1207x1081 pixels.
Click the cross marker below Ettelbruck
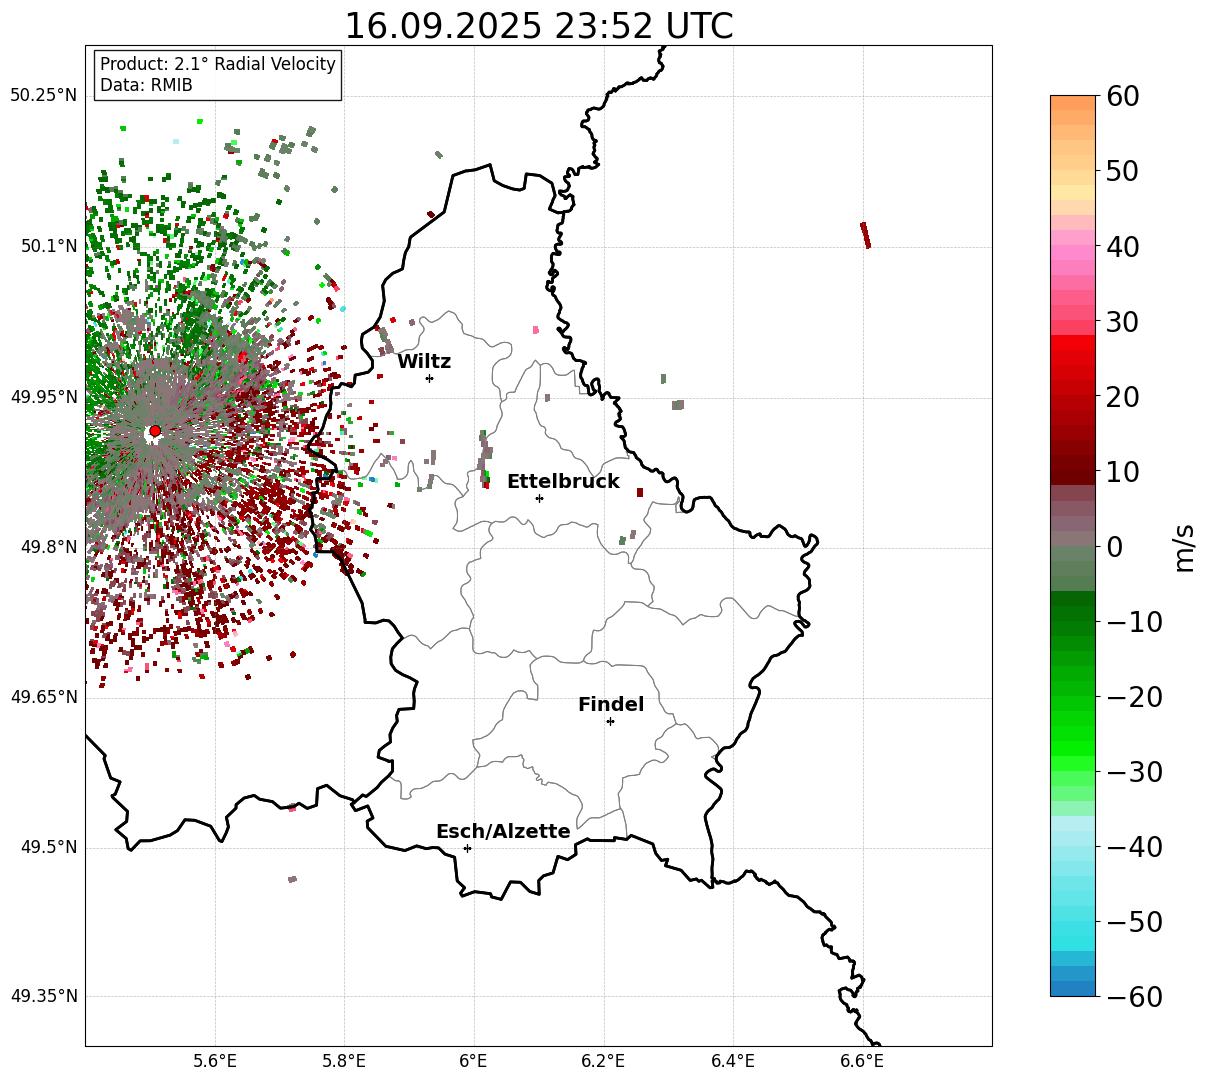[x=539, y=498]
